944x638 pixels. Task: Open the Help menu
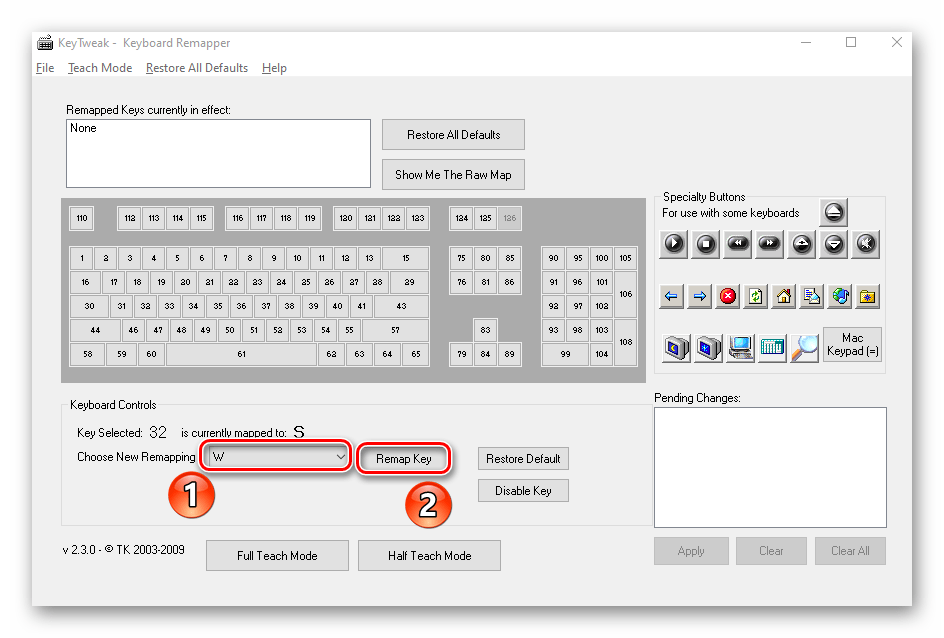coord(274,68)
